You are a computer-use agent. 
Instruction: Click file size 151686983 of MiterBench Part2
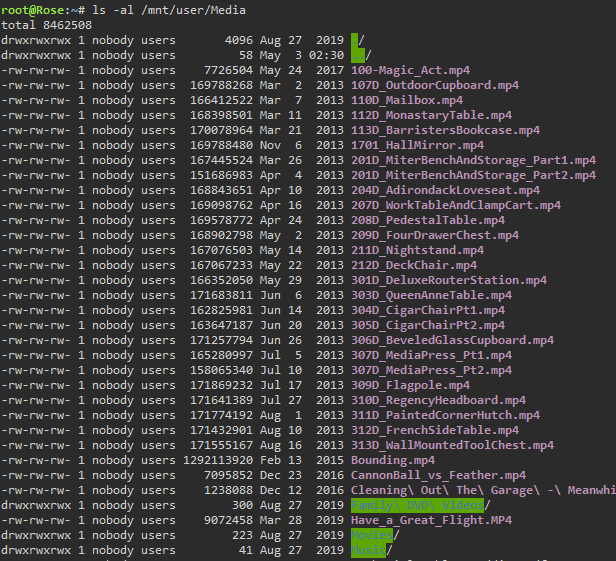click(x=222, y=175)
